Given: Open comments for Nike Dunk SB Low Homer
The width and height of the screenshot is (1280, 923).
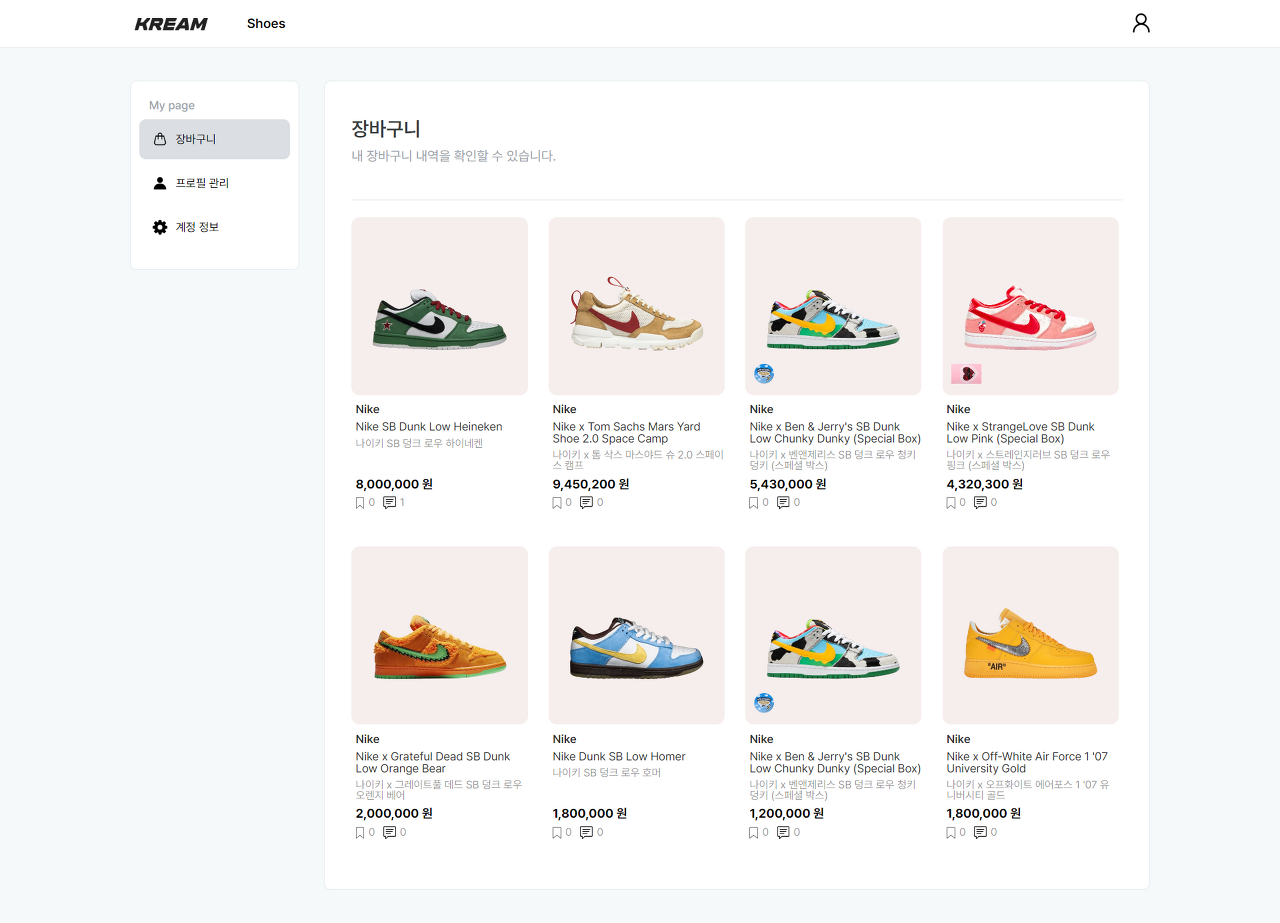Looking at the screenshot, I should pyautogui.click(x=587, y=832).
